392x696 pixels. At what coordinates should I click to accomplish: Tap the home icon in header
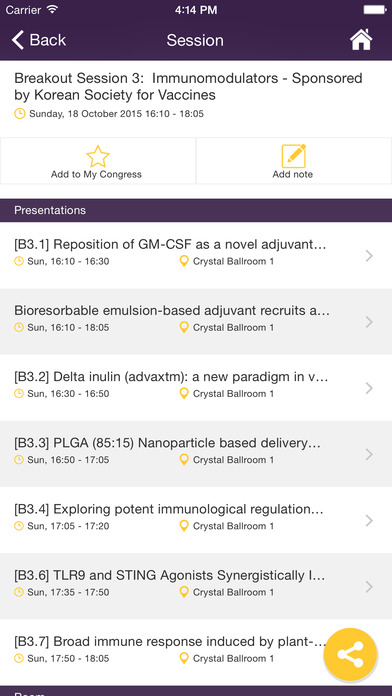point(361,40)
